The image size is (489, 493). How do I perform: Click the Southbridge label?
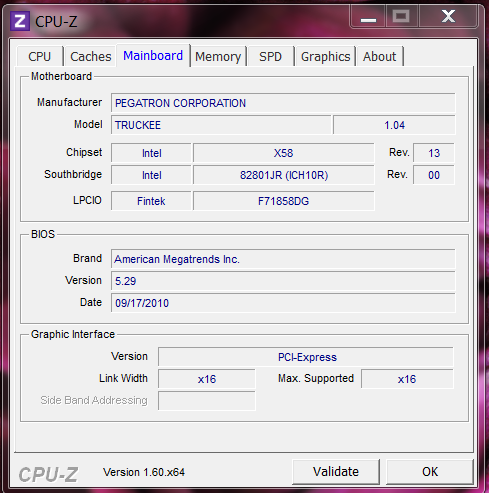coord(73,174)
